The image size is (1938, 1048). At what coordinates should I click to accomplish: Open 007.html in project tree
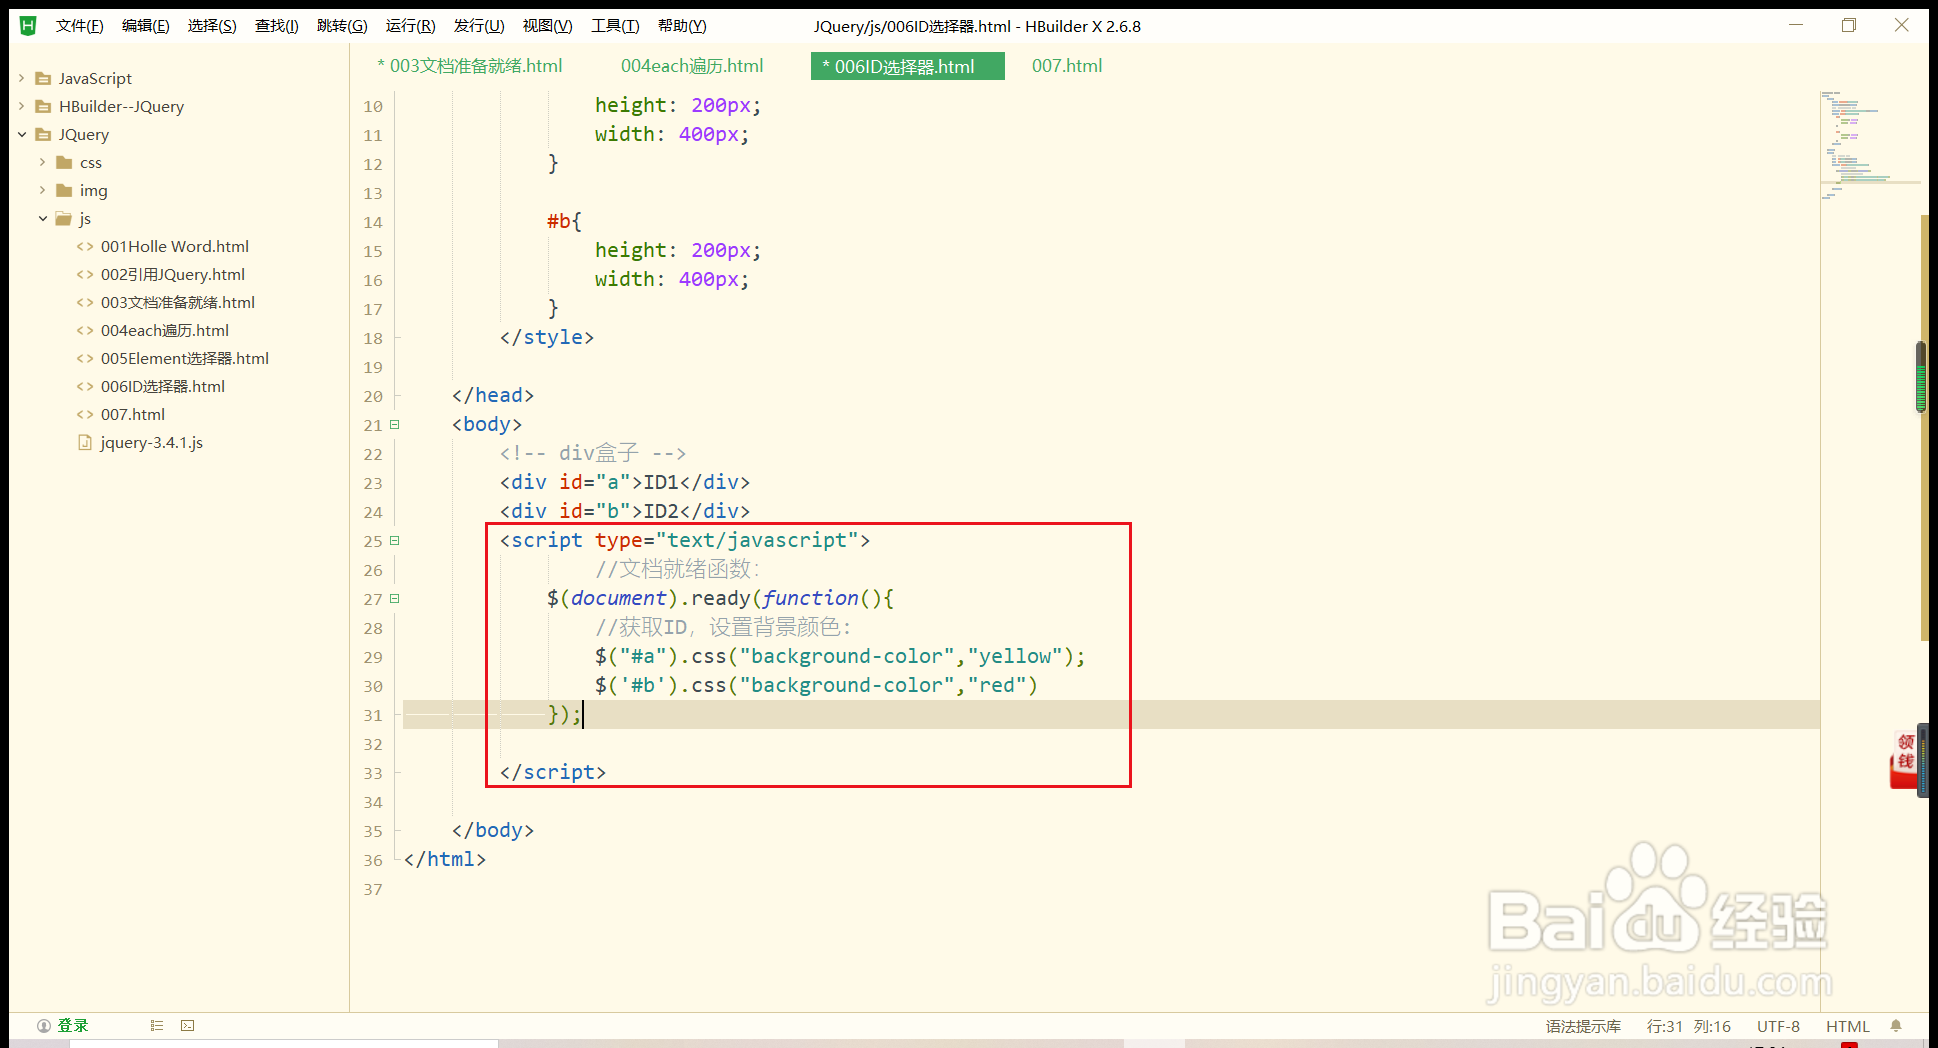point(132,414)
